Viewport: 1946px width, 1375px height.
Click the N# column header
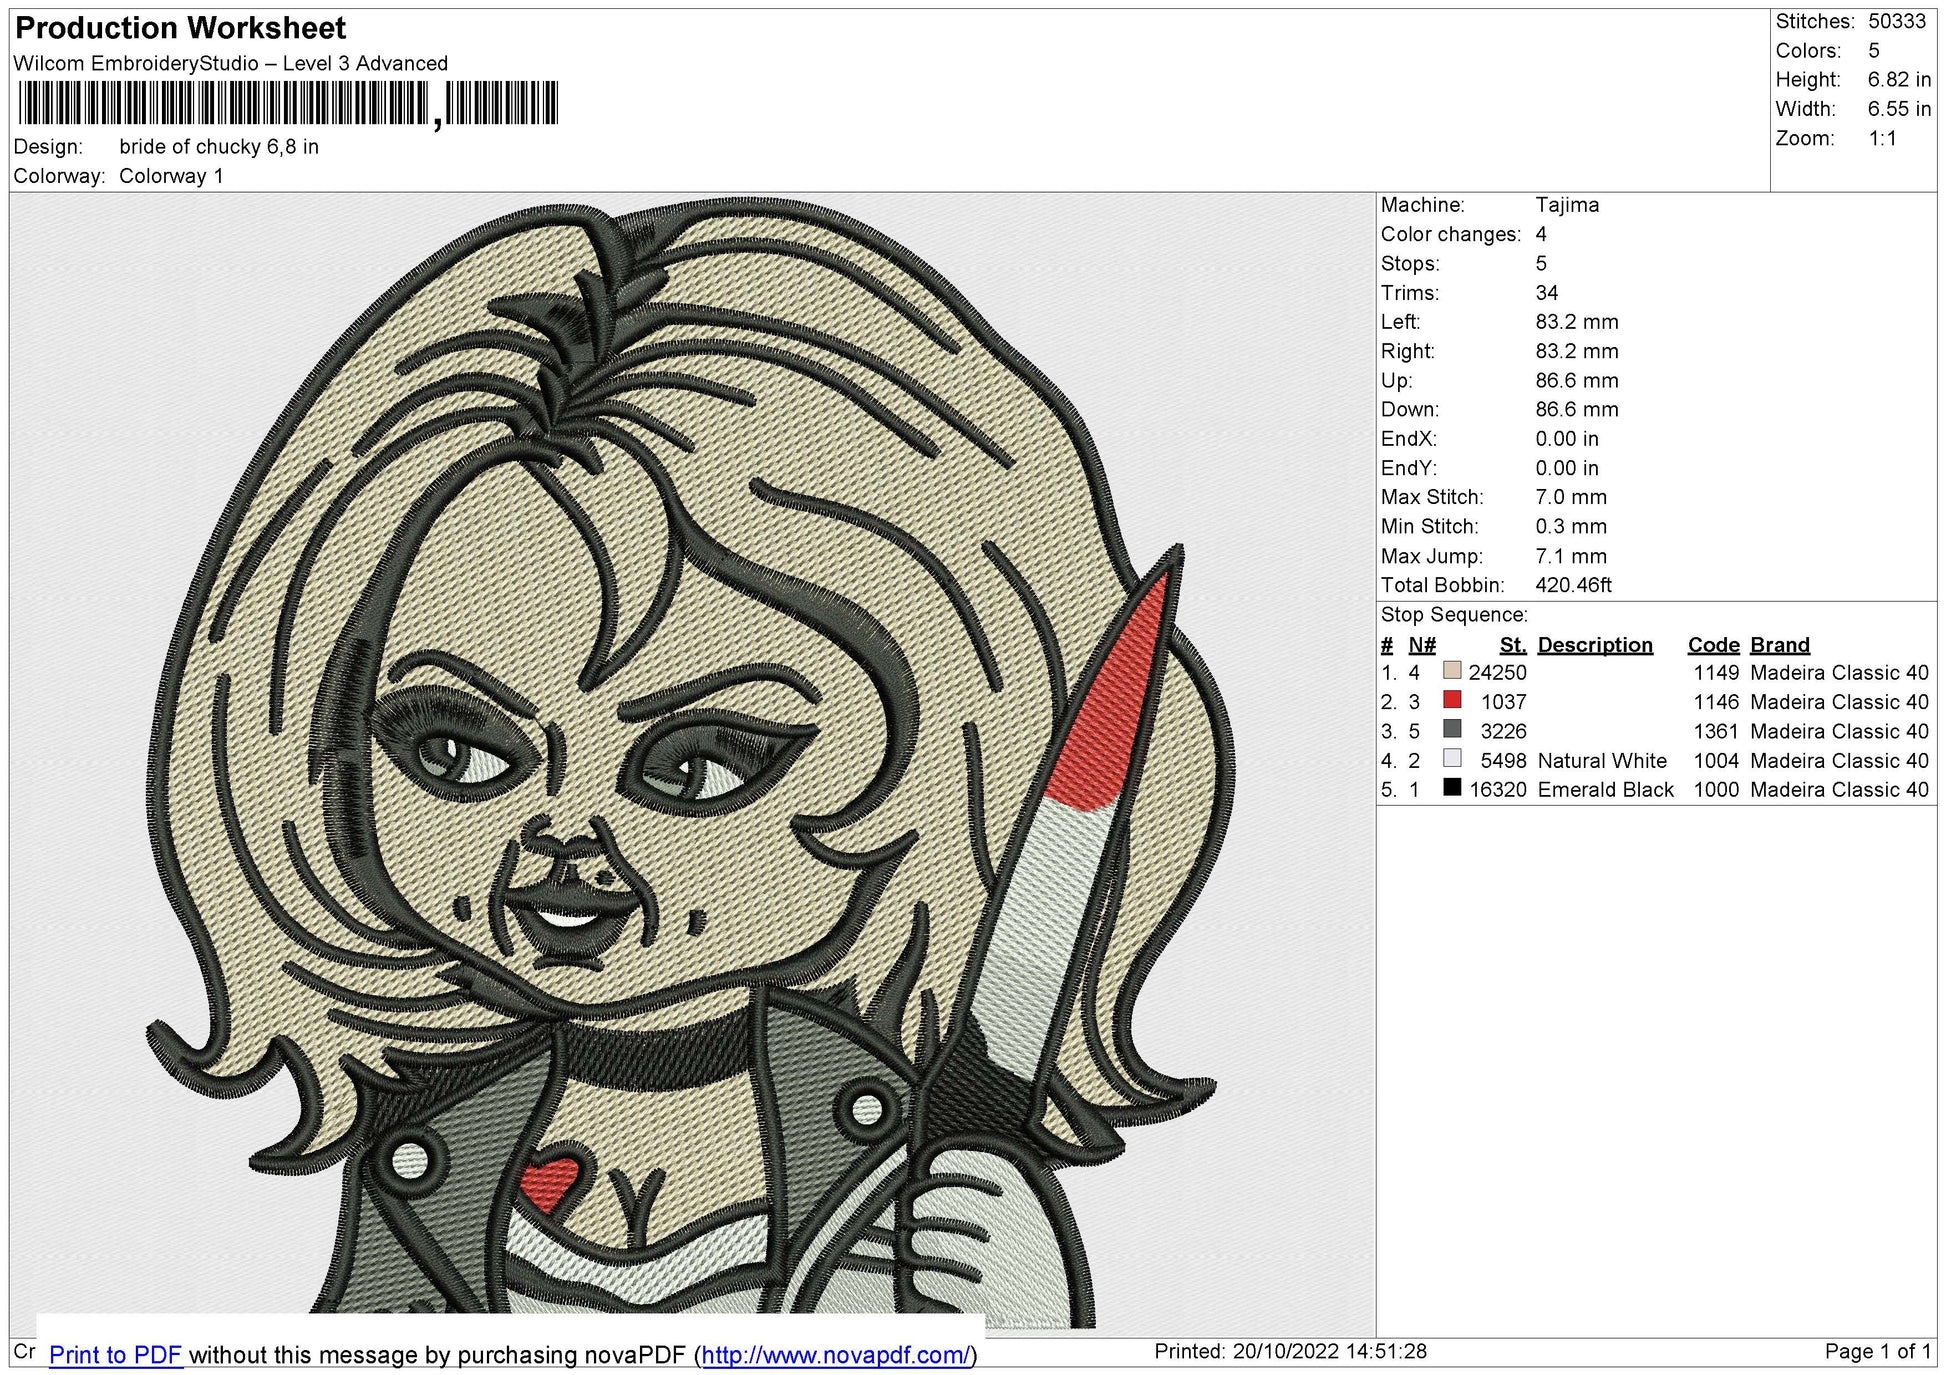click(1422, 645)
